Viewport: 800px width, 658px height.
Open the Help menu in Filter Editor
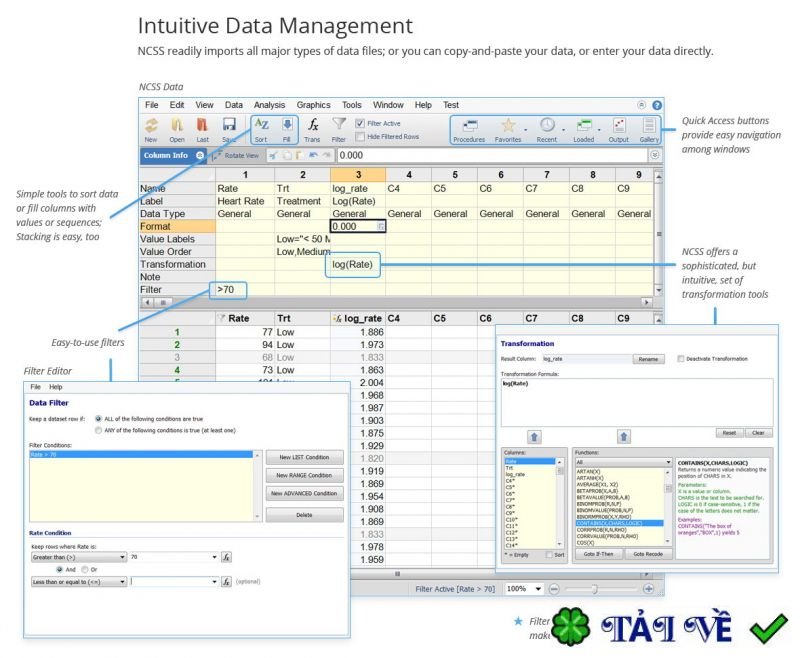pyautogui.click(x=56, y=387)
